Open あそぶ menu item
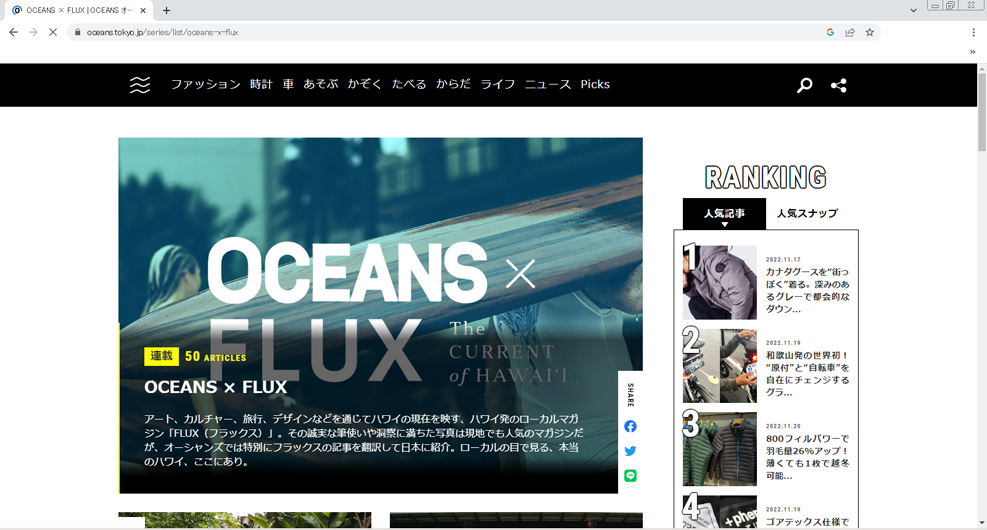This screenshot has height=530, width=987. pos(320,84)
